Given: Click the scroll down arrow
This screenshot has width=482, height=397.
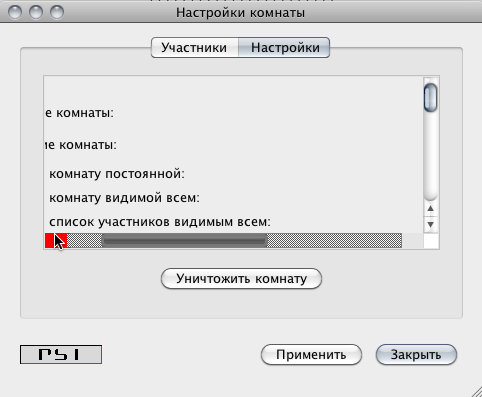Looking at the screenshot, I should pos(430,225).
